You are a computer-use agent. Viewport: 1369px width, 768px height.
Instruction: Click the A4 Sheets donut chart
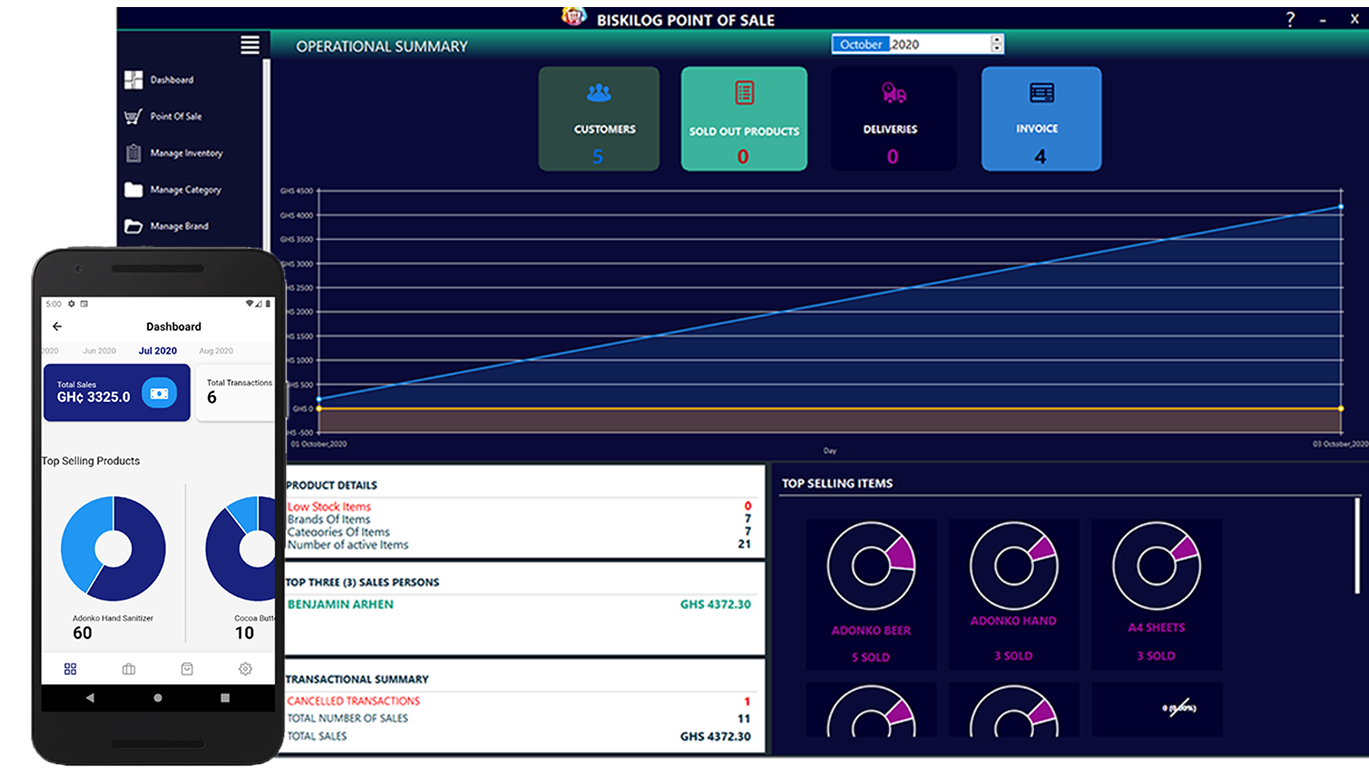click(x=1156, y=566)
